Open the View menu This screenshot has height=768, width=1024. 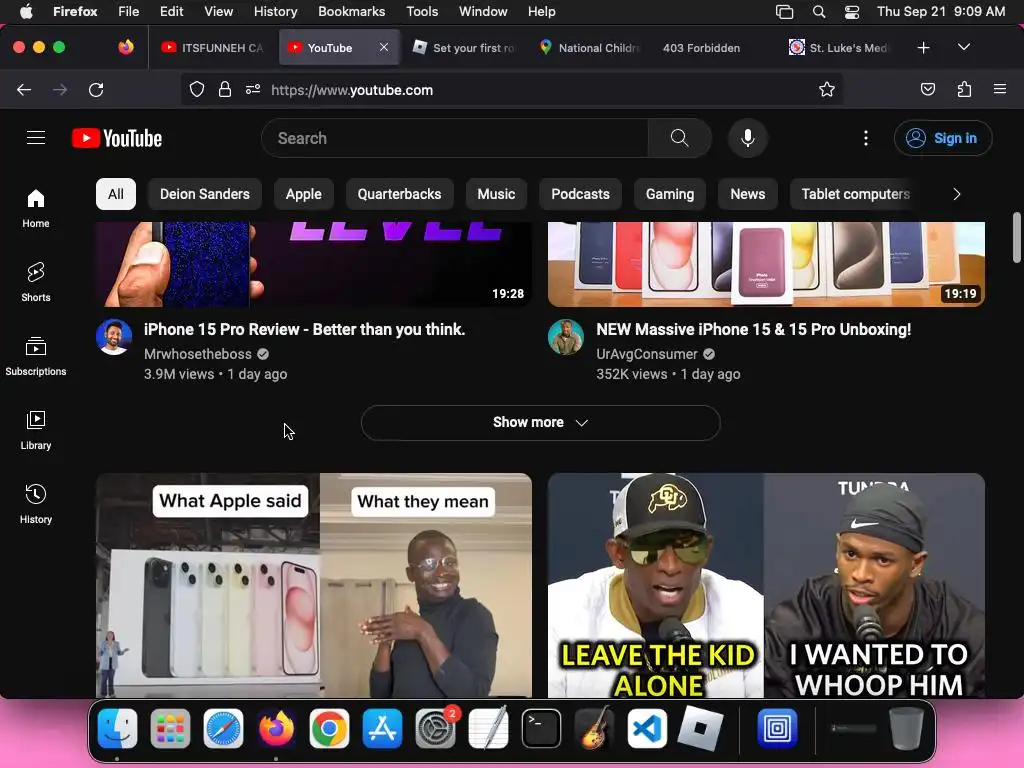click(218, 12)
